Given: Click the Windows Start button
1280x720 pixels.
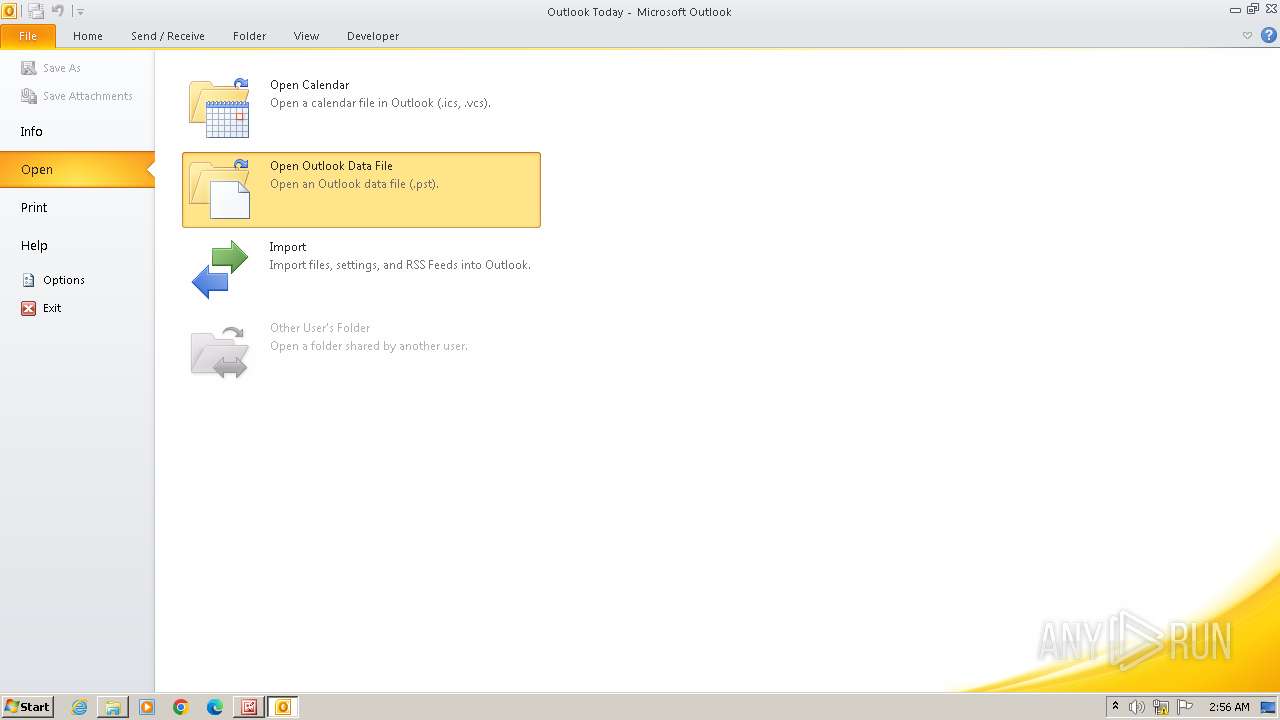Looking at the screenshot, I should point(27,707).
